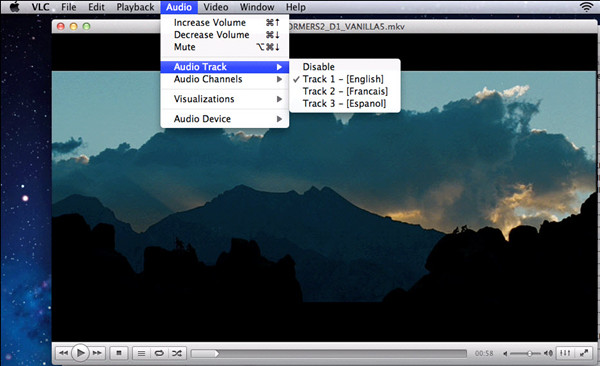Show the playlist with list icon
Screen dimensions: 600x366
point(141,353)
